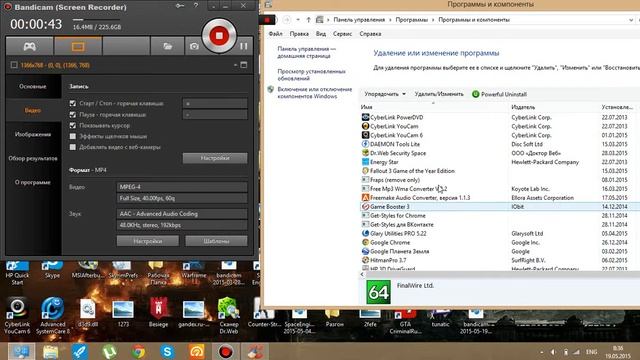Click the Пауза hotkey input field
Image resolution: width=640 pixels, height=360 pixels.
[215, 115]
